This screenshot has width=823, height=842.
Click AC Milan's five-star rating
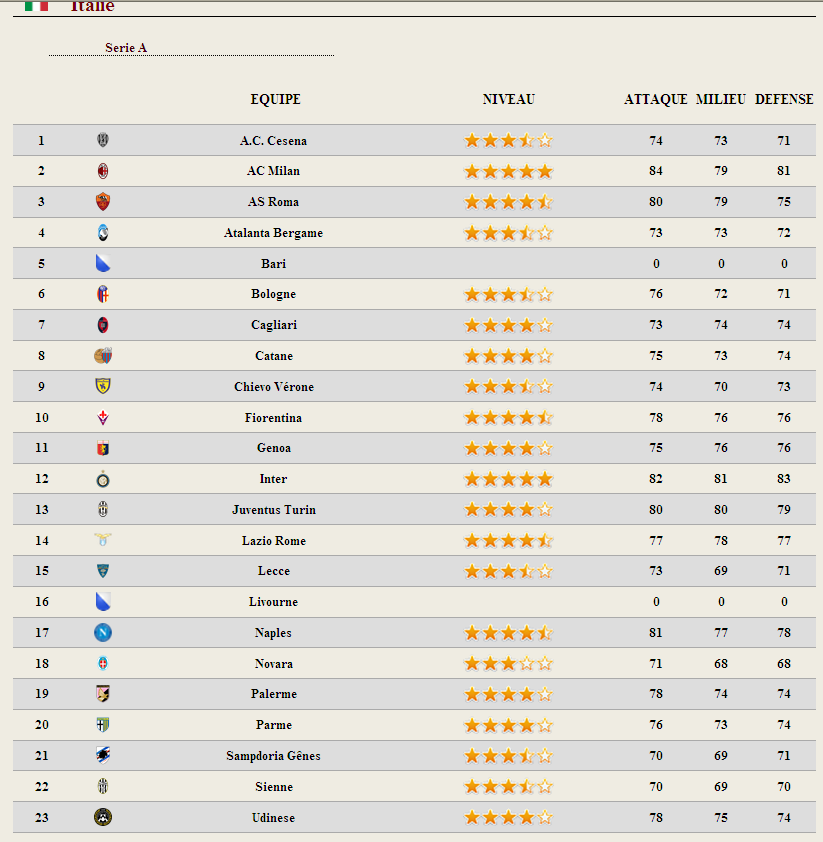click(508, 171)
